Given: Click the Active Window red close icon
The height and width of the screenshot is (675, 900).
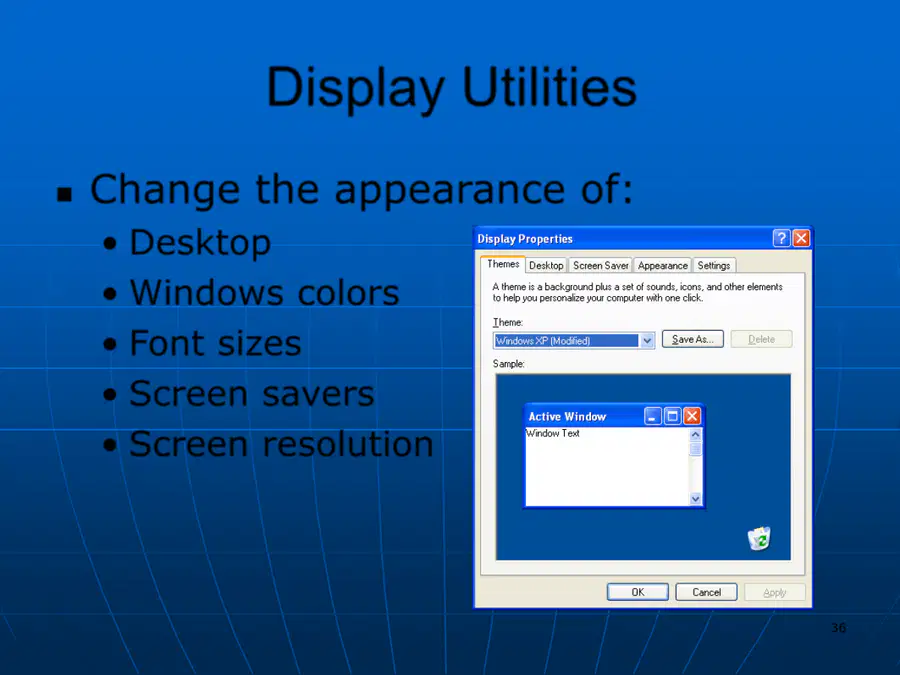Looking at the screenshot, I should pyautogui.click(x=692, y=416).
